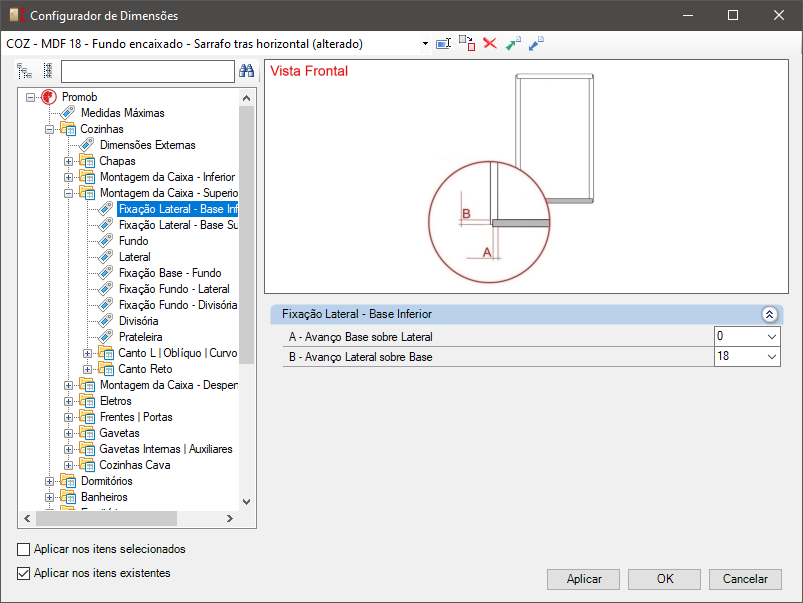Click the expand all tree nodes icon
The height and width of the screenshot is (603, 803).
point(25,71)
